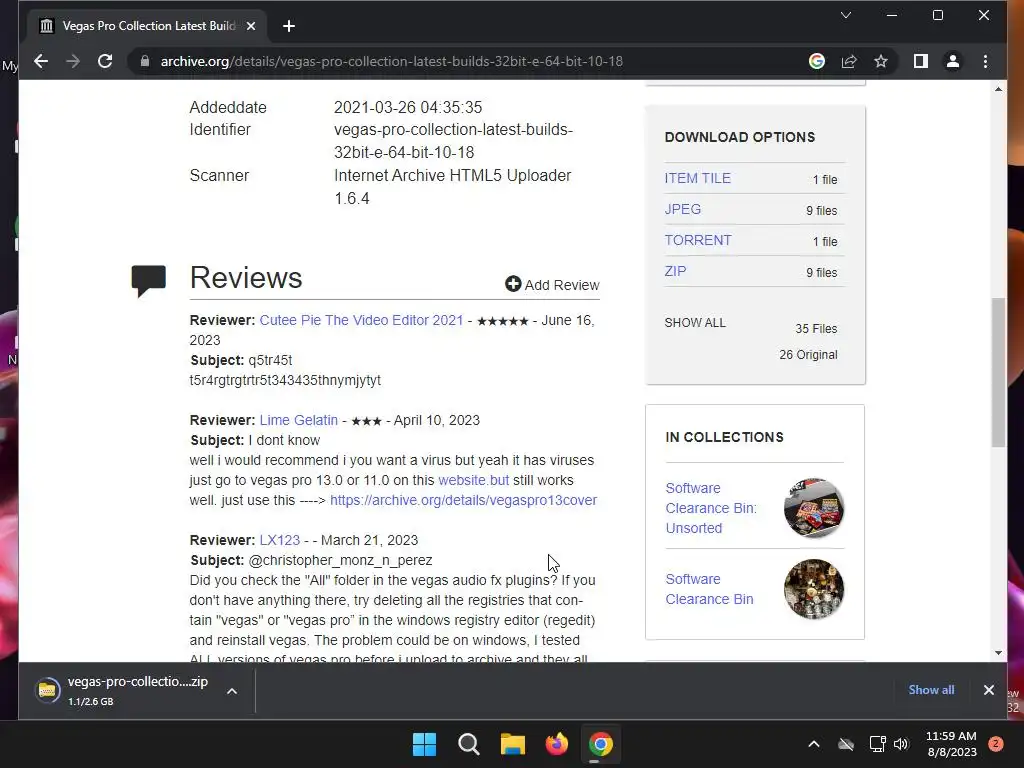Click the forward navigation arrow

pyautogui.click(x=73, y=61)
